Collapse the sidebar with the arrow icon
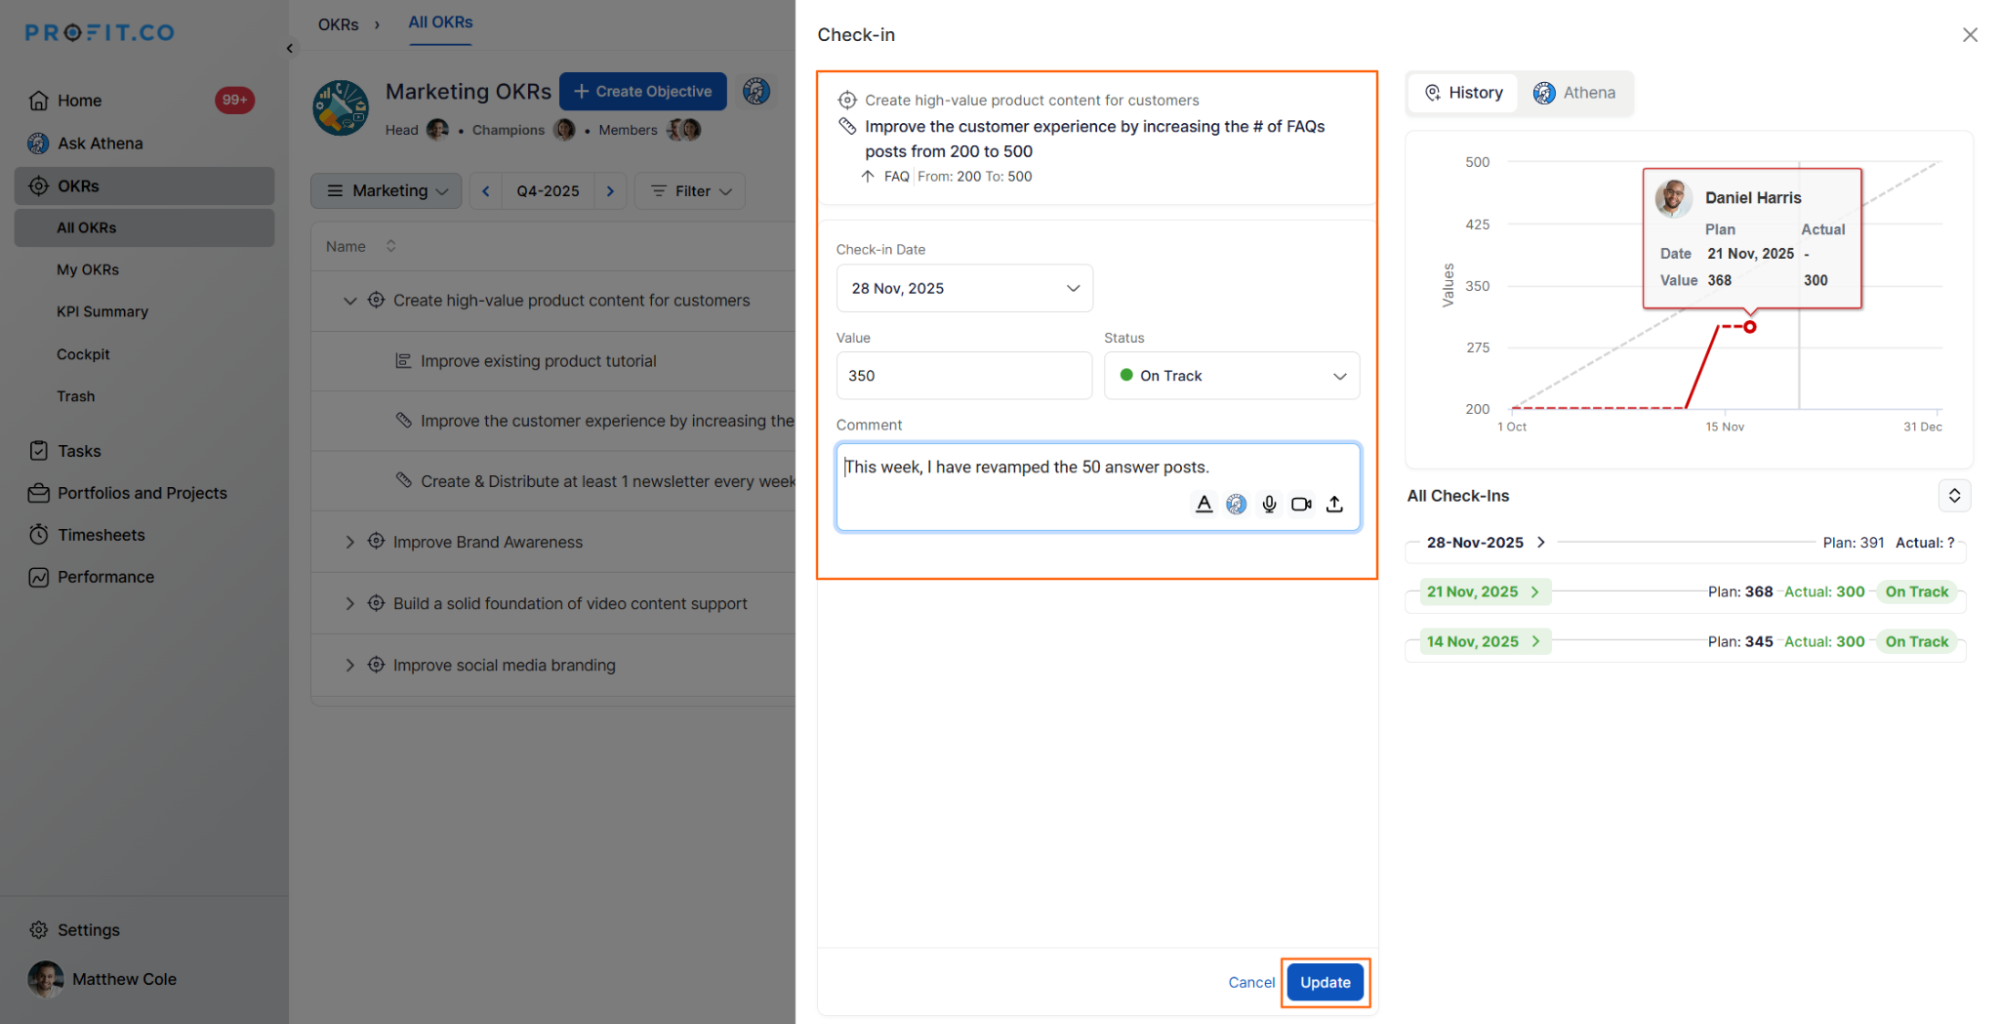Screen dimensions: 1999x1024 (290, 48)
